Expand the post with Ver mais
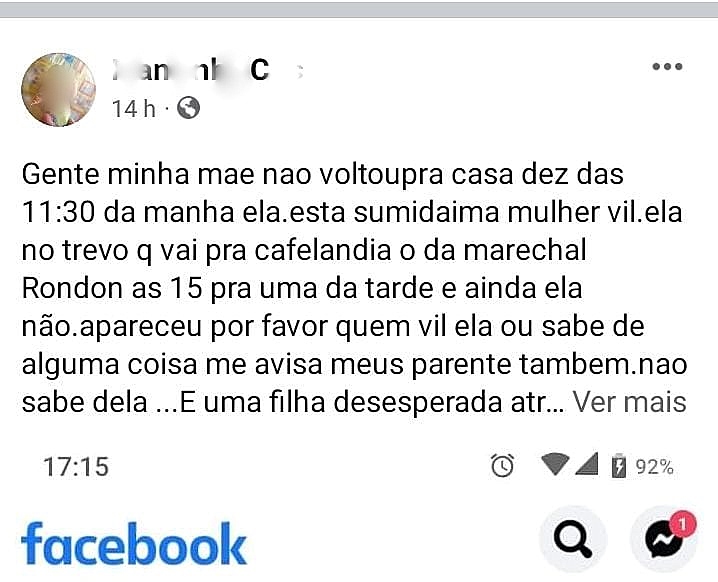This screenshot has height=582, width=718. click(x=629, y=402)
